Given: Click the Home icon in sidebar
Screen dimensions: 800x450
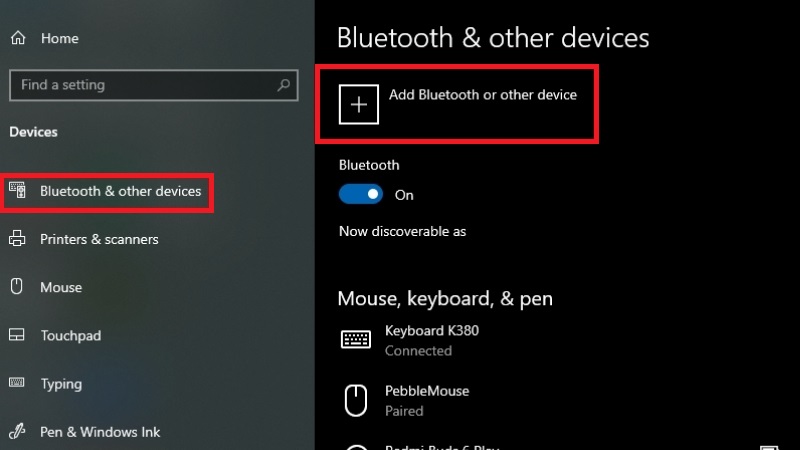Looking at the screenshot, I should click(x=17, y=38).
